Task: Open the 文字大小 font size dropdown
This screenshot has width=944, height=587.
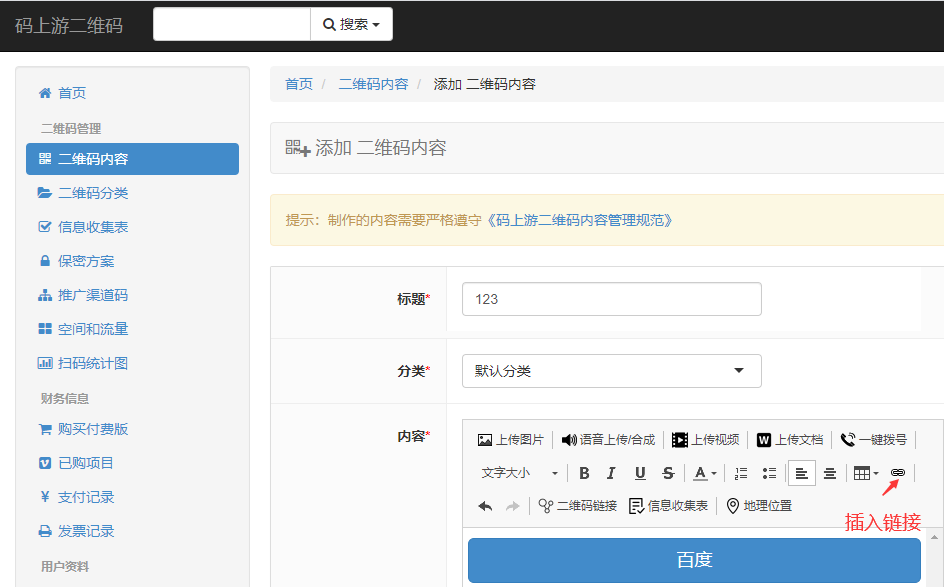Action: pos(519,473)
